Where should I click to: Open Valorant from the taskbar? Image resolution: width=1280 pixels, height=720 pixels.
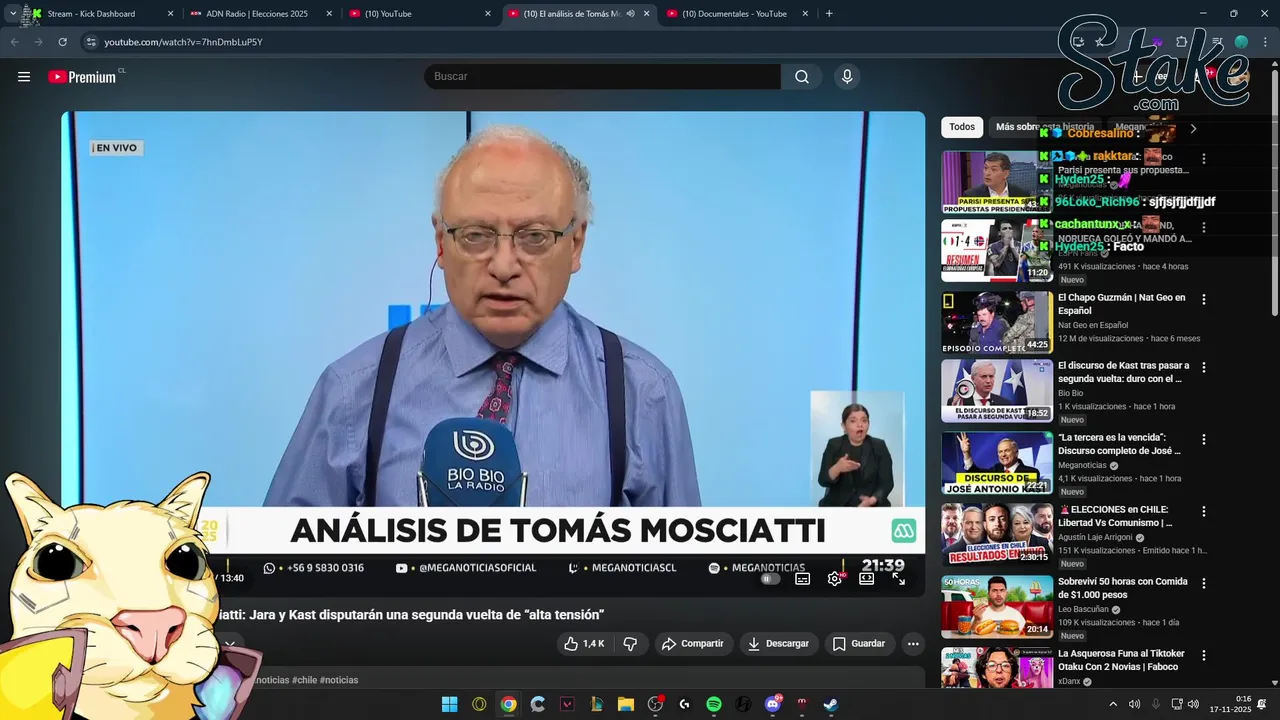pos(567,704)
